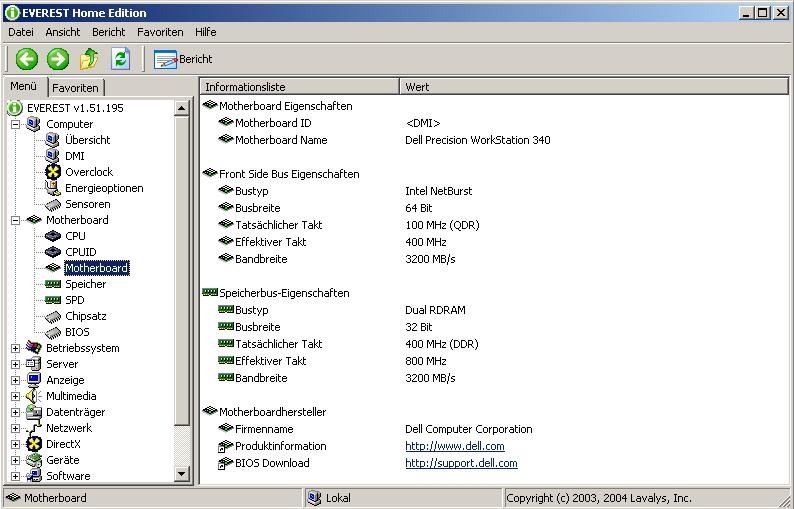
Task: Open the http://www.dell.com link
Action: [455, 446]
